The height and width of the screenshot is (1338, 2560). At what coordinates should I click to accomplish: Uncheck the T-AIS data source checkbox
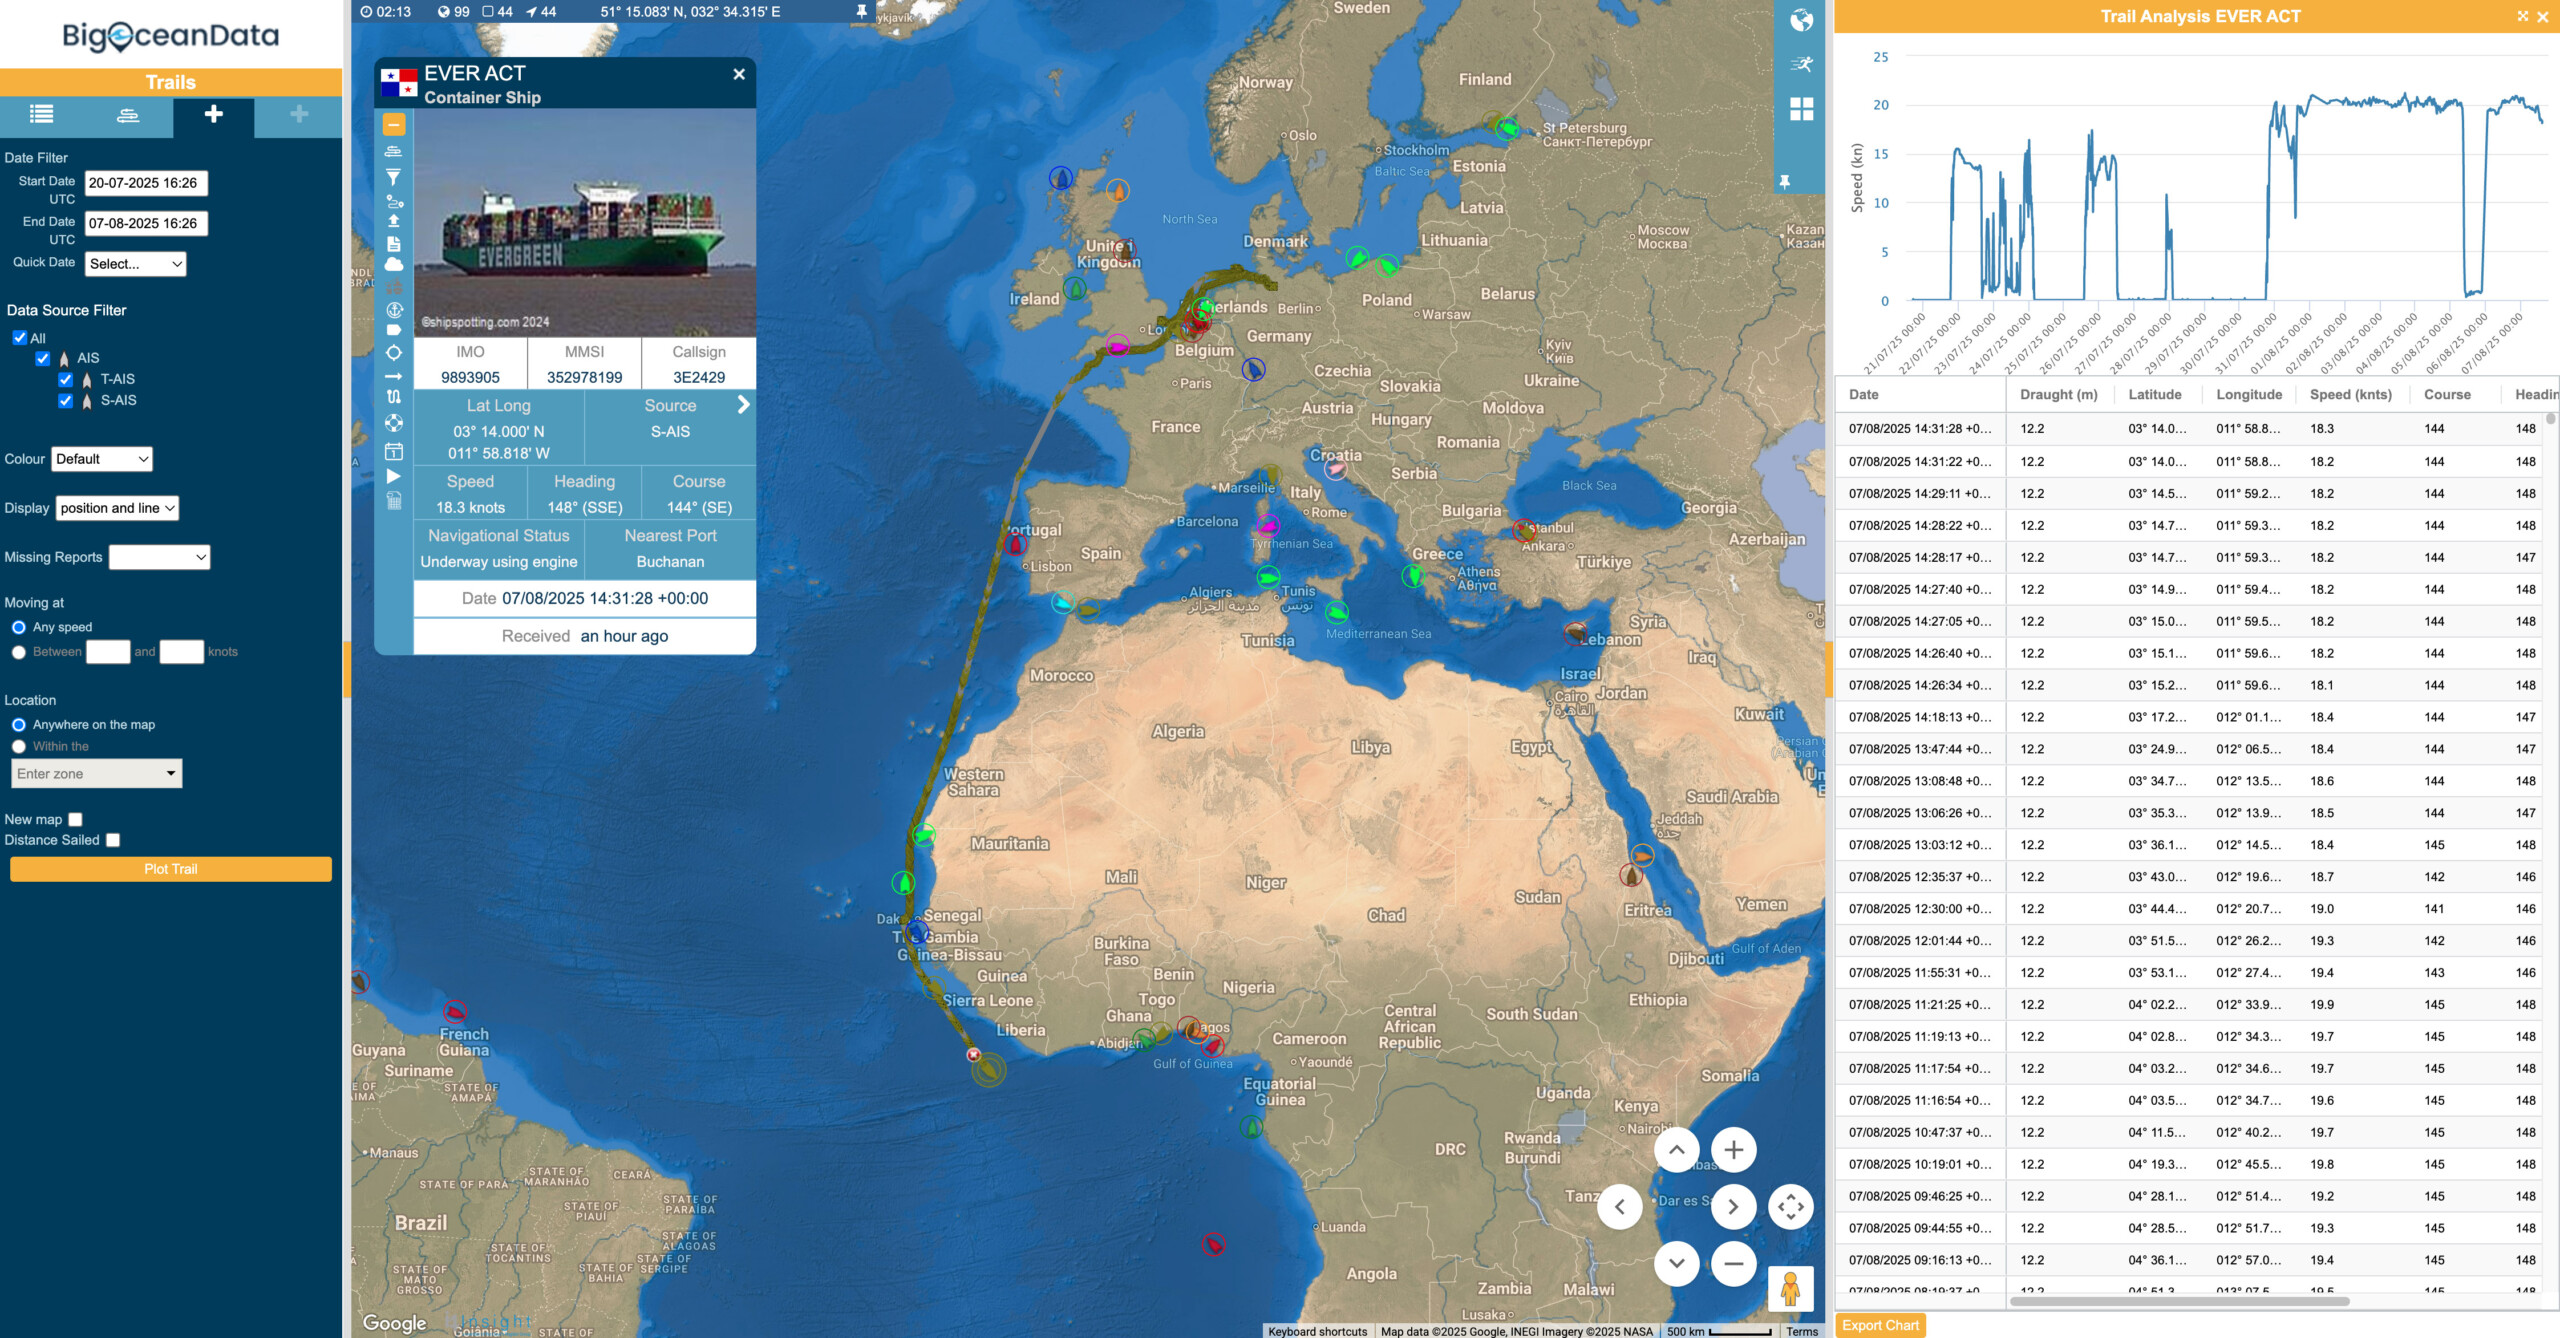coord(66,379)
